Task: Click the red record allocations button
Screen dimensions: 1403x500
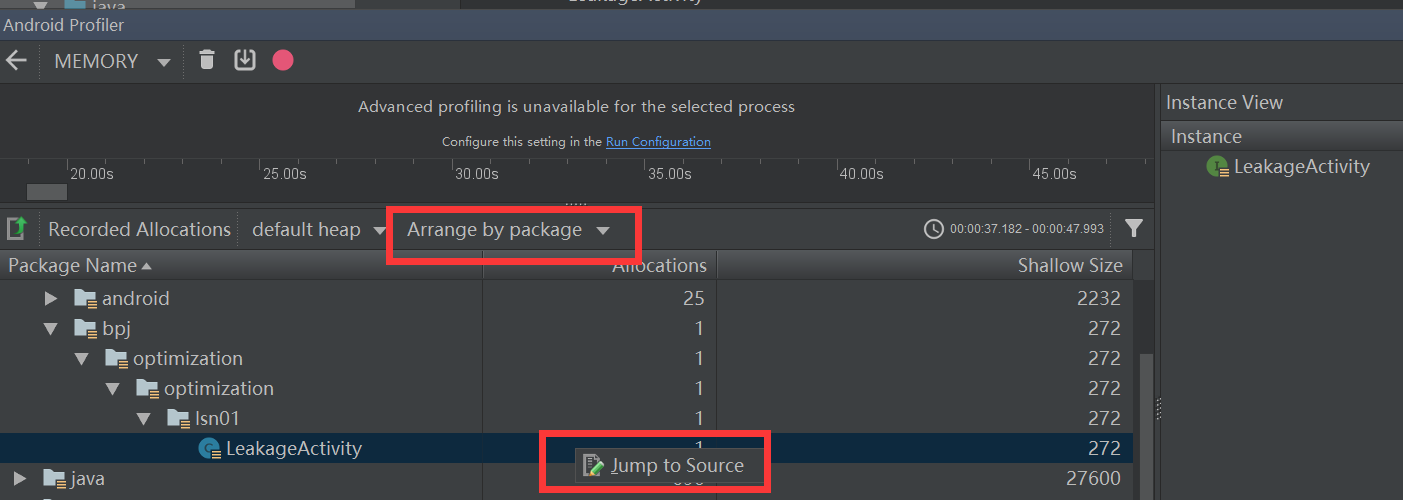Action: (283, 60)
